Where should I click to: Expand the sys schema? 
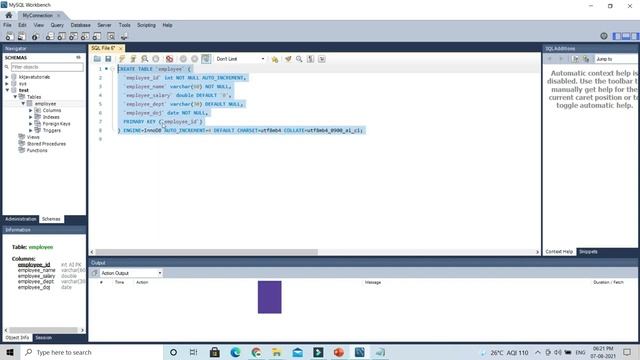7,83
